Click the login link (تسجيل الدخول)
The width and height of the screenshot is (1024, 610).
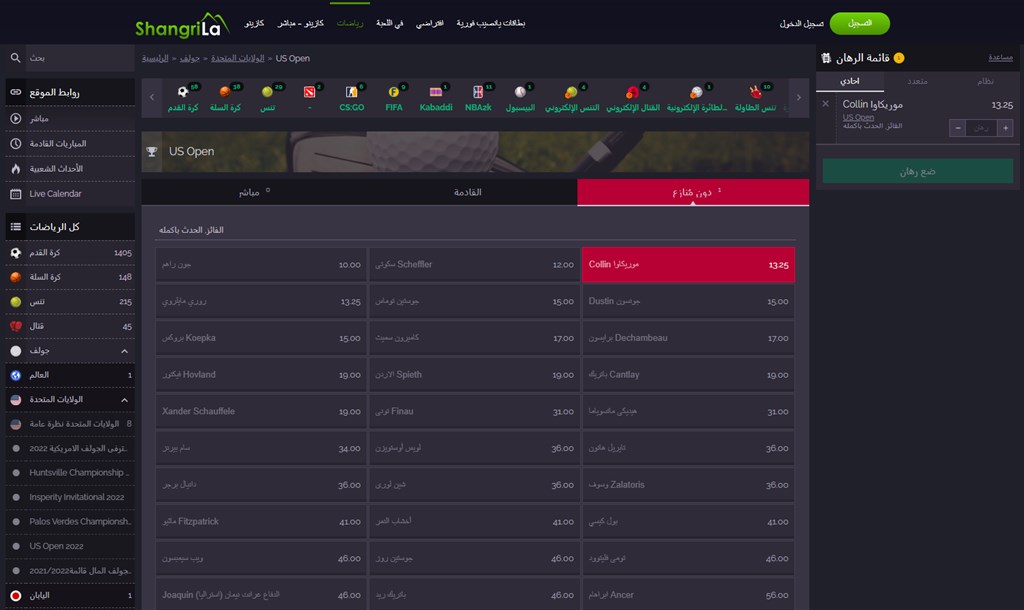tap(801, 24)
